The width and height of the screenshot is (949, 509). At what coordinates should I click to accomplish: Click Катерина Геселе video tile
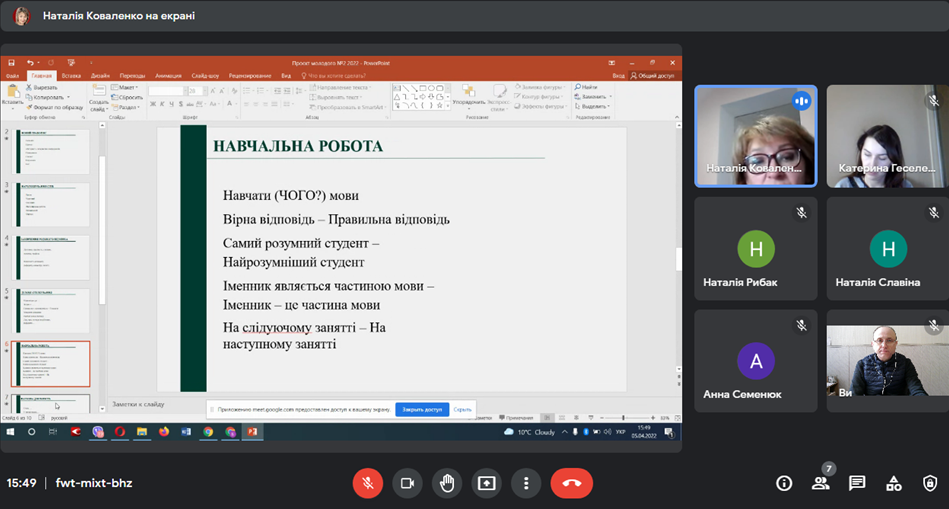tap(887, 136)
